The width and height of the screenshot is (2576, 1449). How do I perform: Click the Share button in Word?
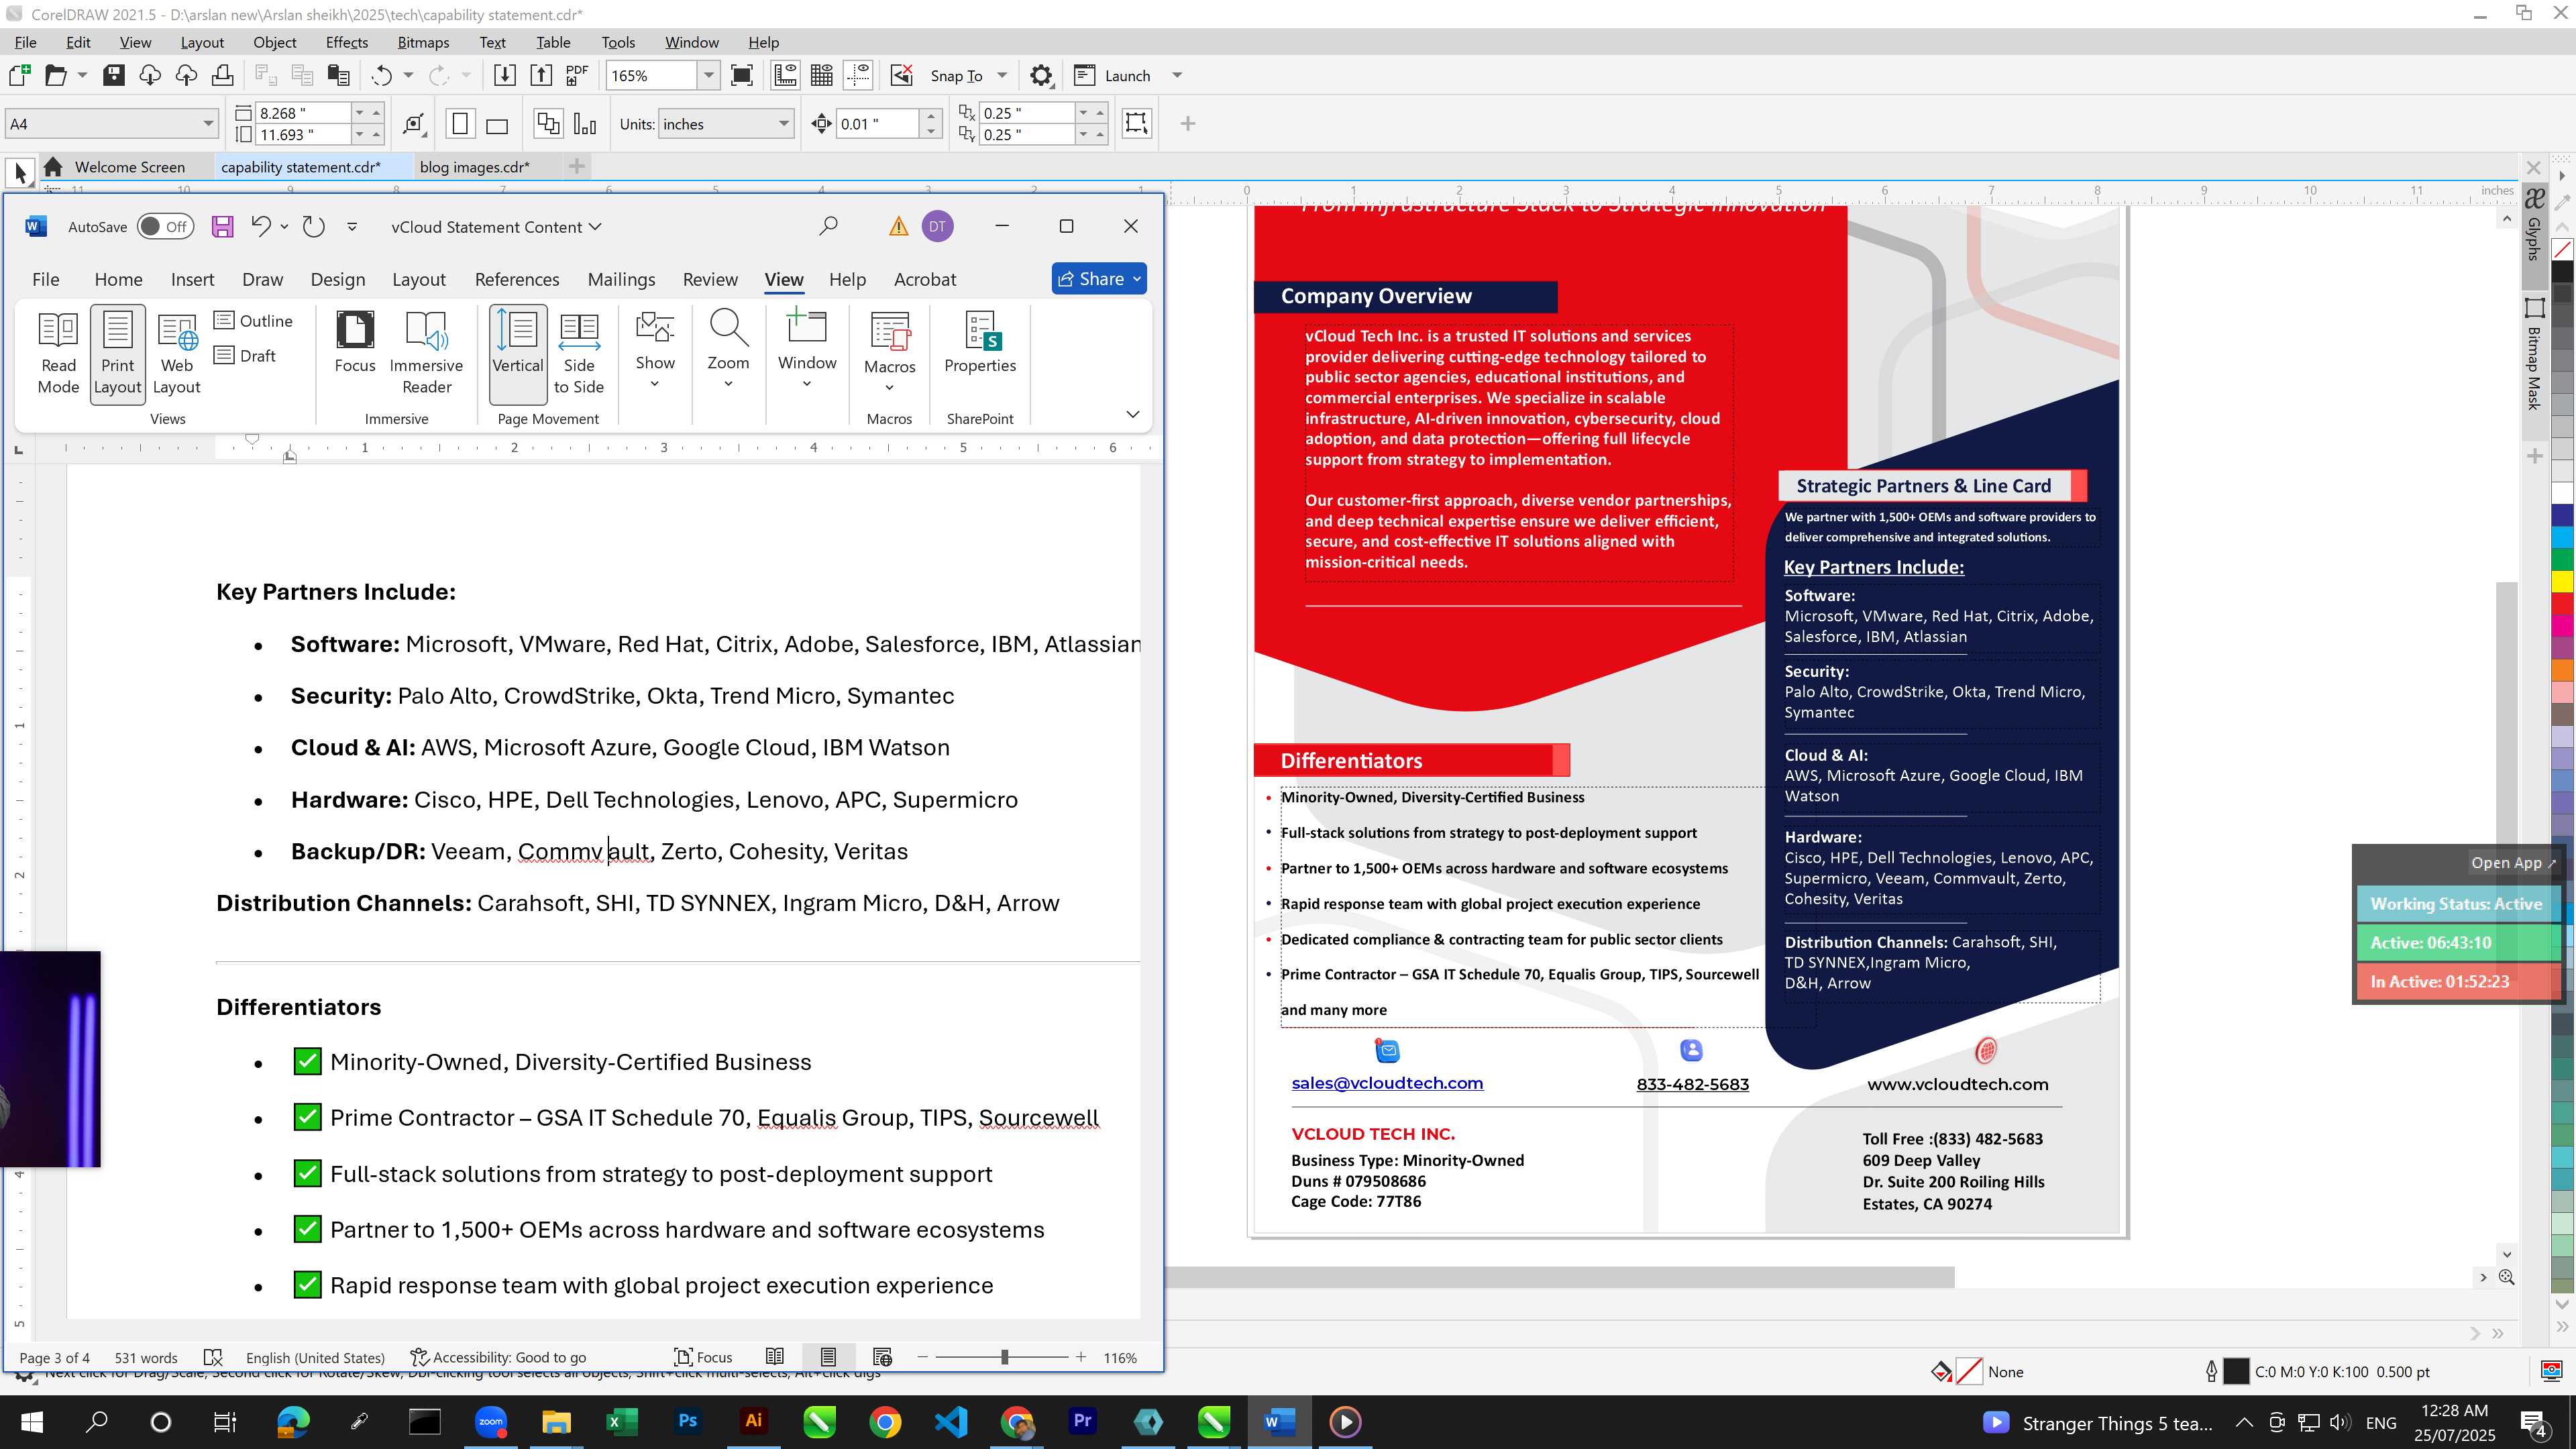tap(1099, 279)
